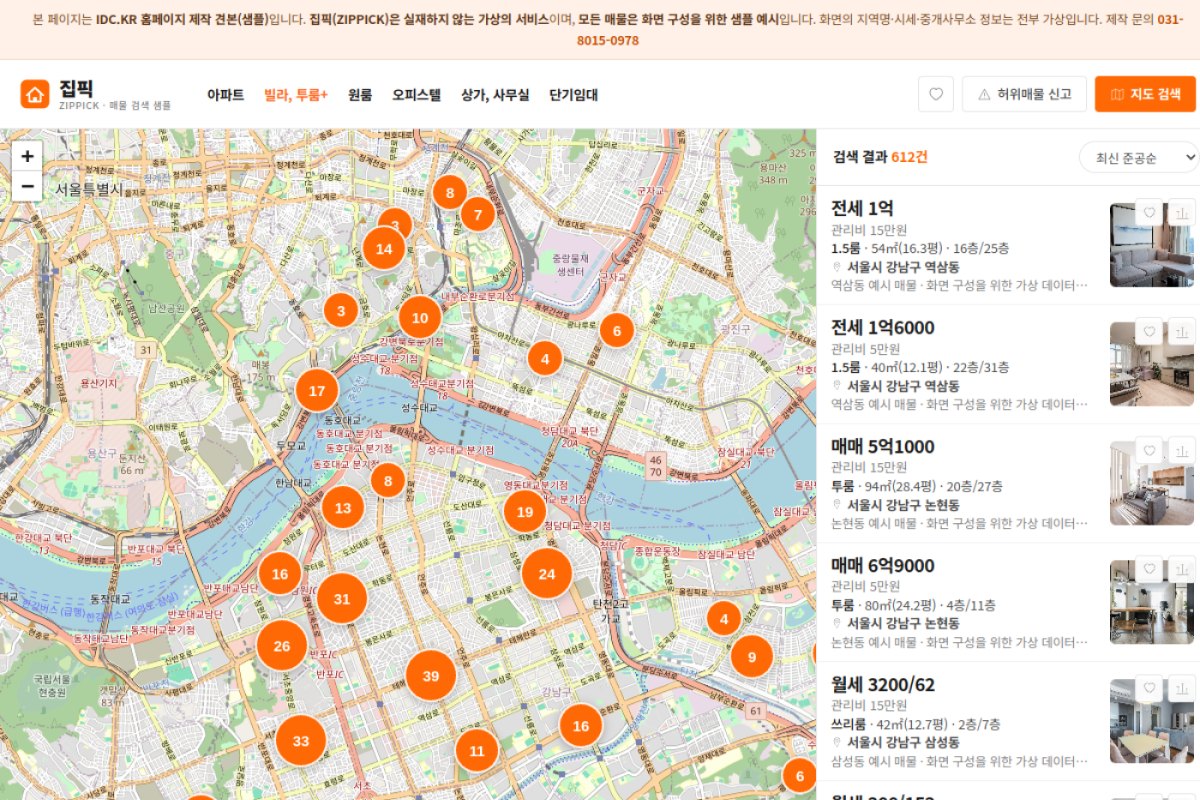Viewport: 1200px width, 800px height.
Task: Toggle favorite on 매매 5억1000 listing
Action: pos(1149,451)
